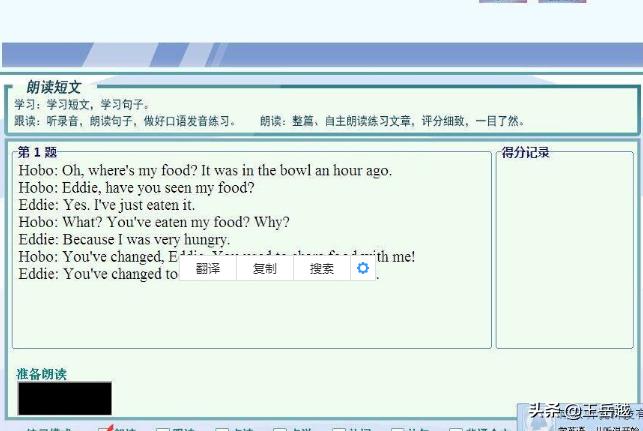Click the line "Hobo: What? You've eaten my food? Why?"
The width and height of the screenshot is (643, 431).
coord(154,222)
